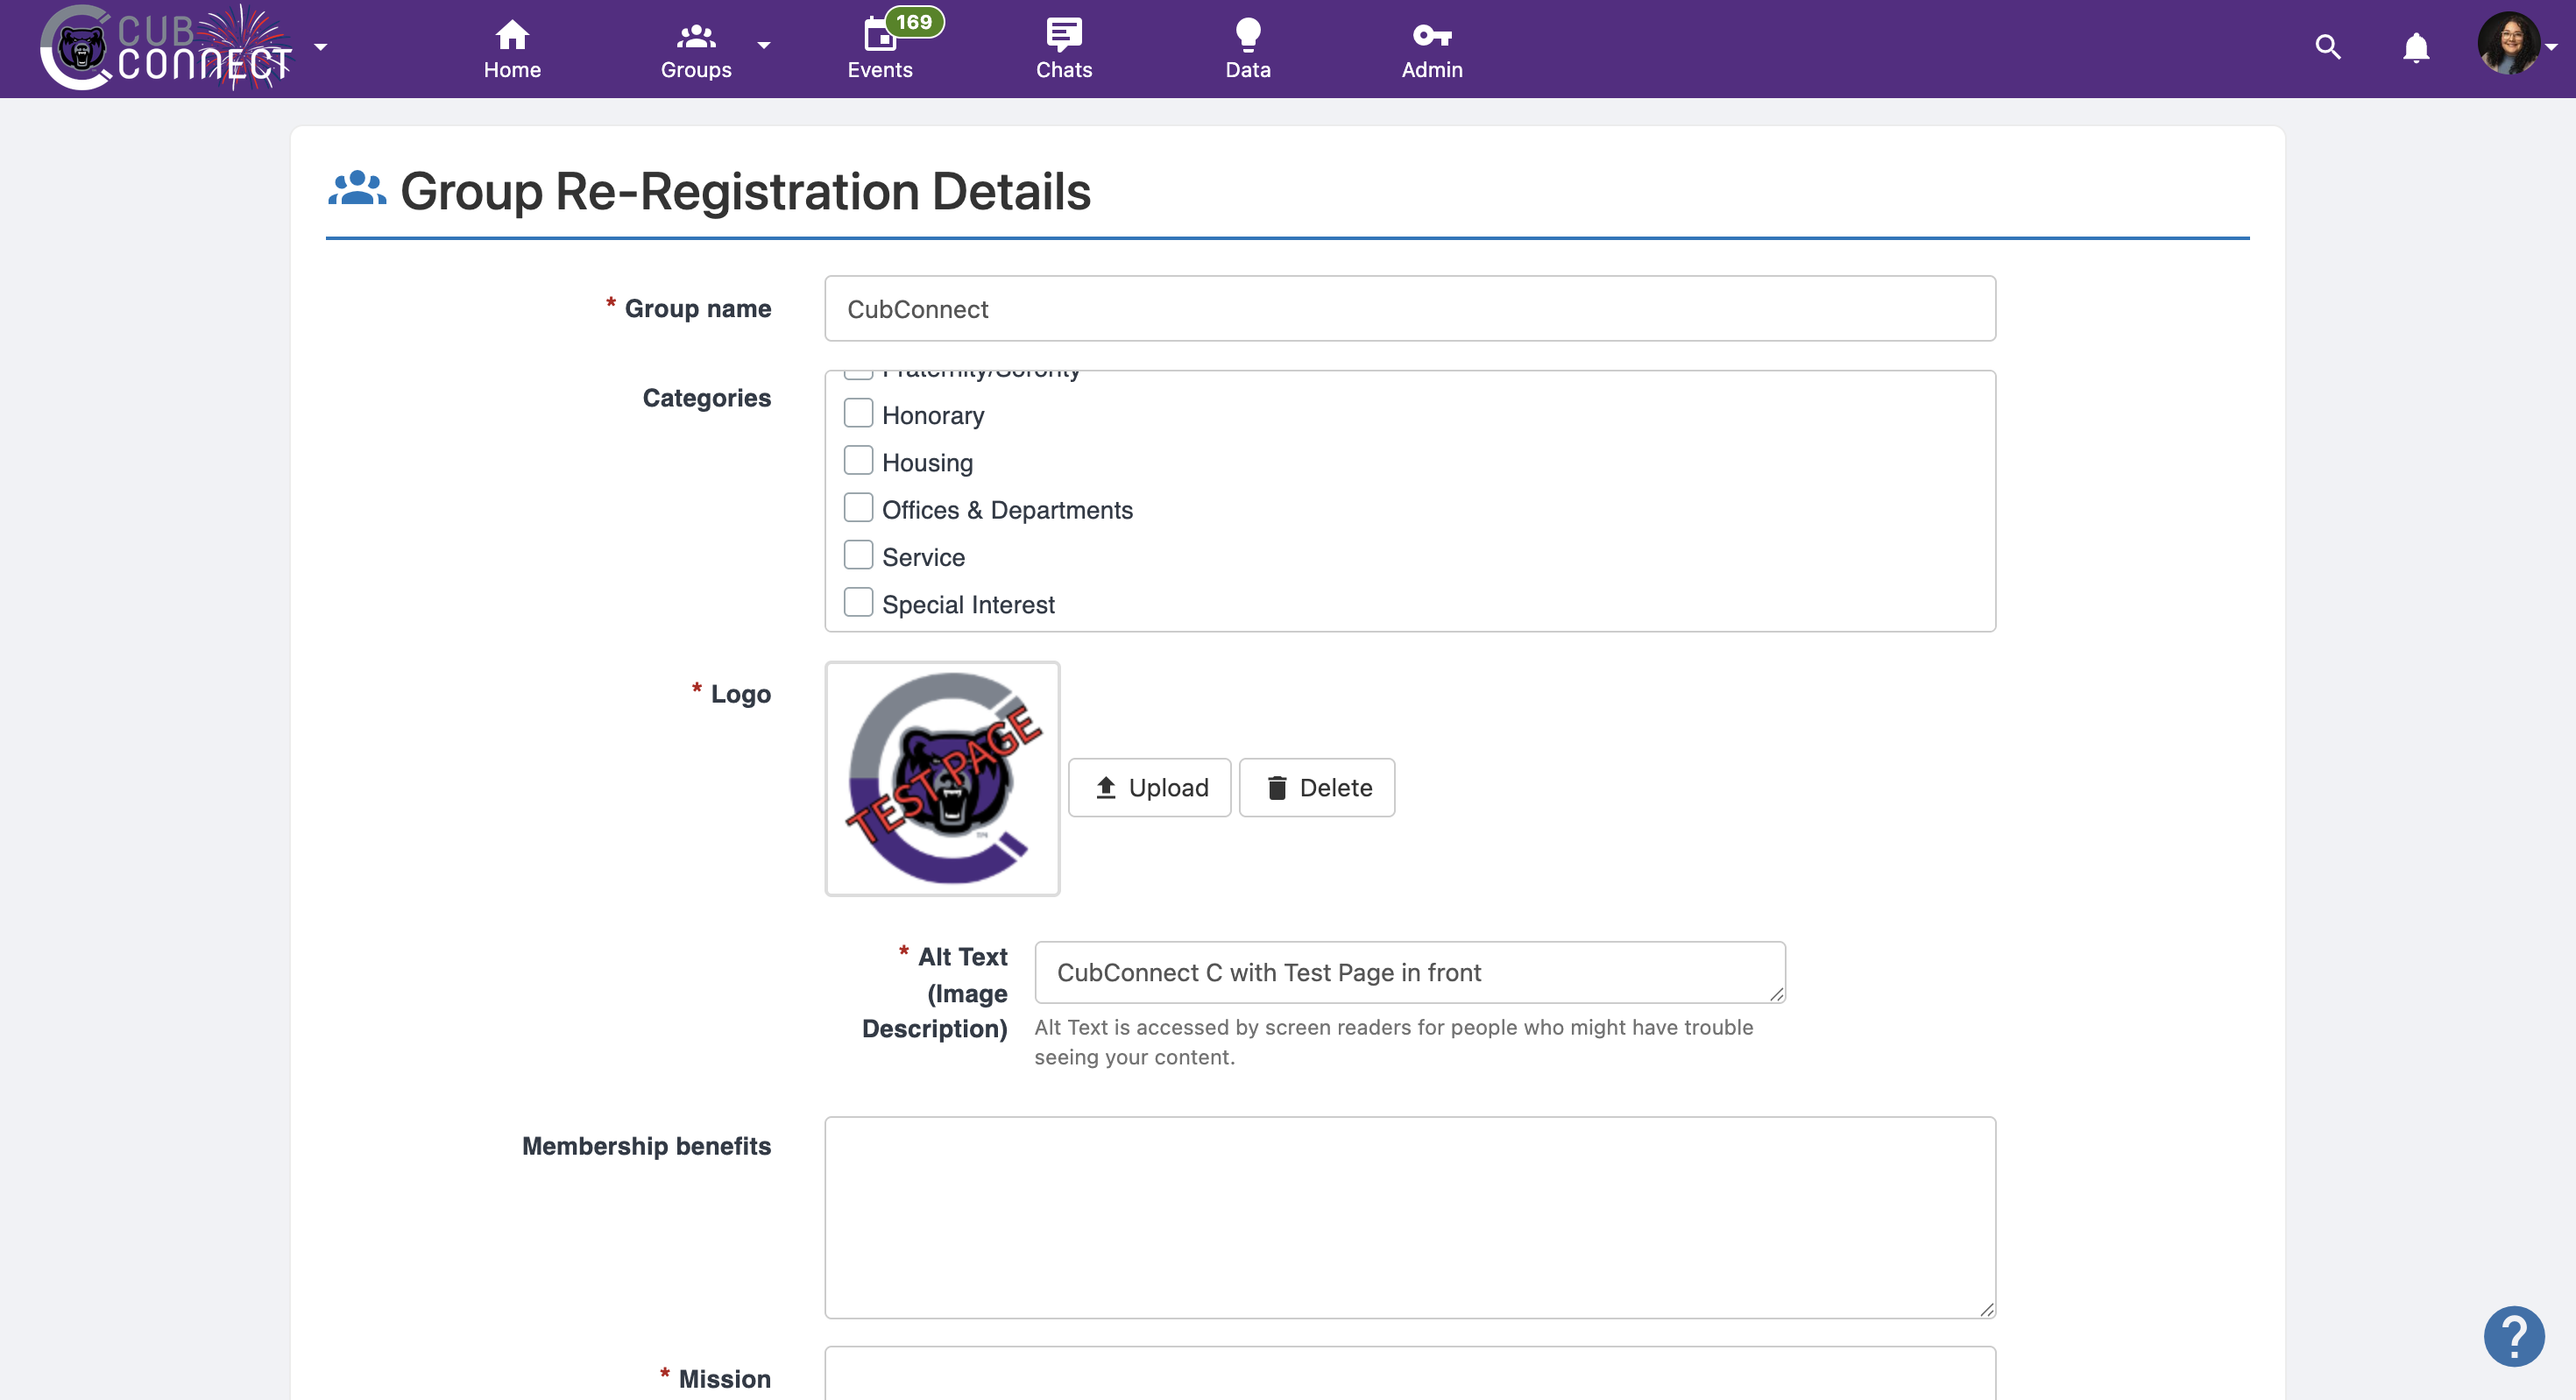Viewport: 2576px width, 1400px height.
Task: Go to the Home tab
Action: tap(512, 49)
